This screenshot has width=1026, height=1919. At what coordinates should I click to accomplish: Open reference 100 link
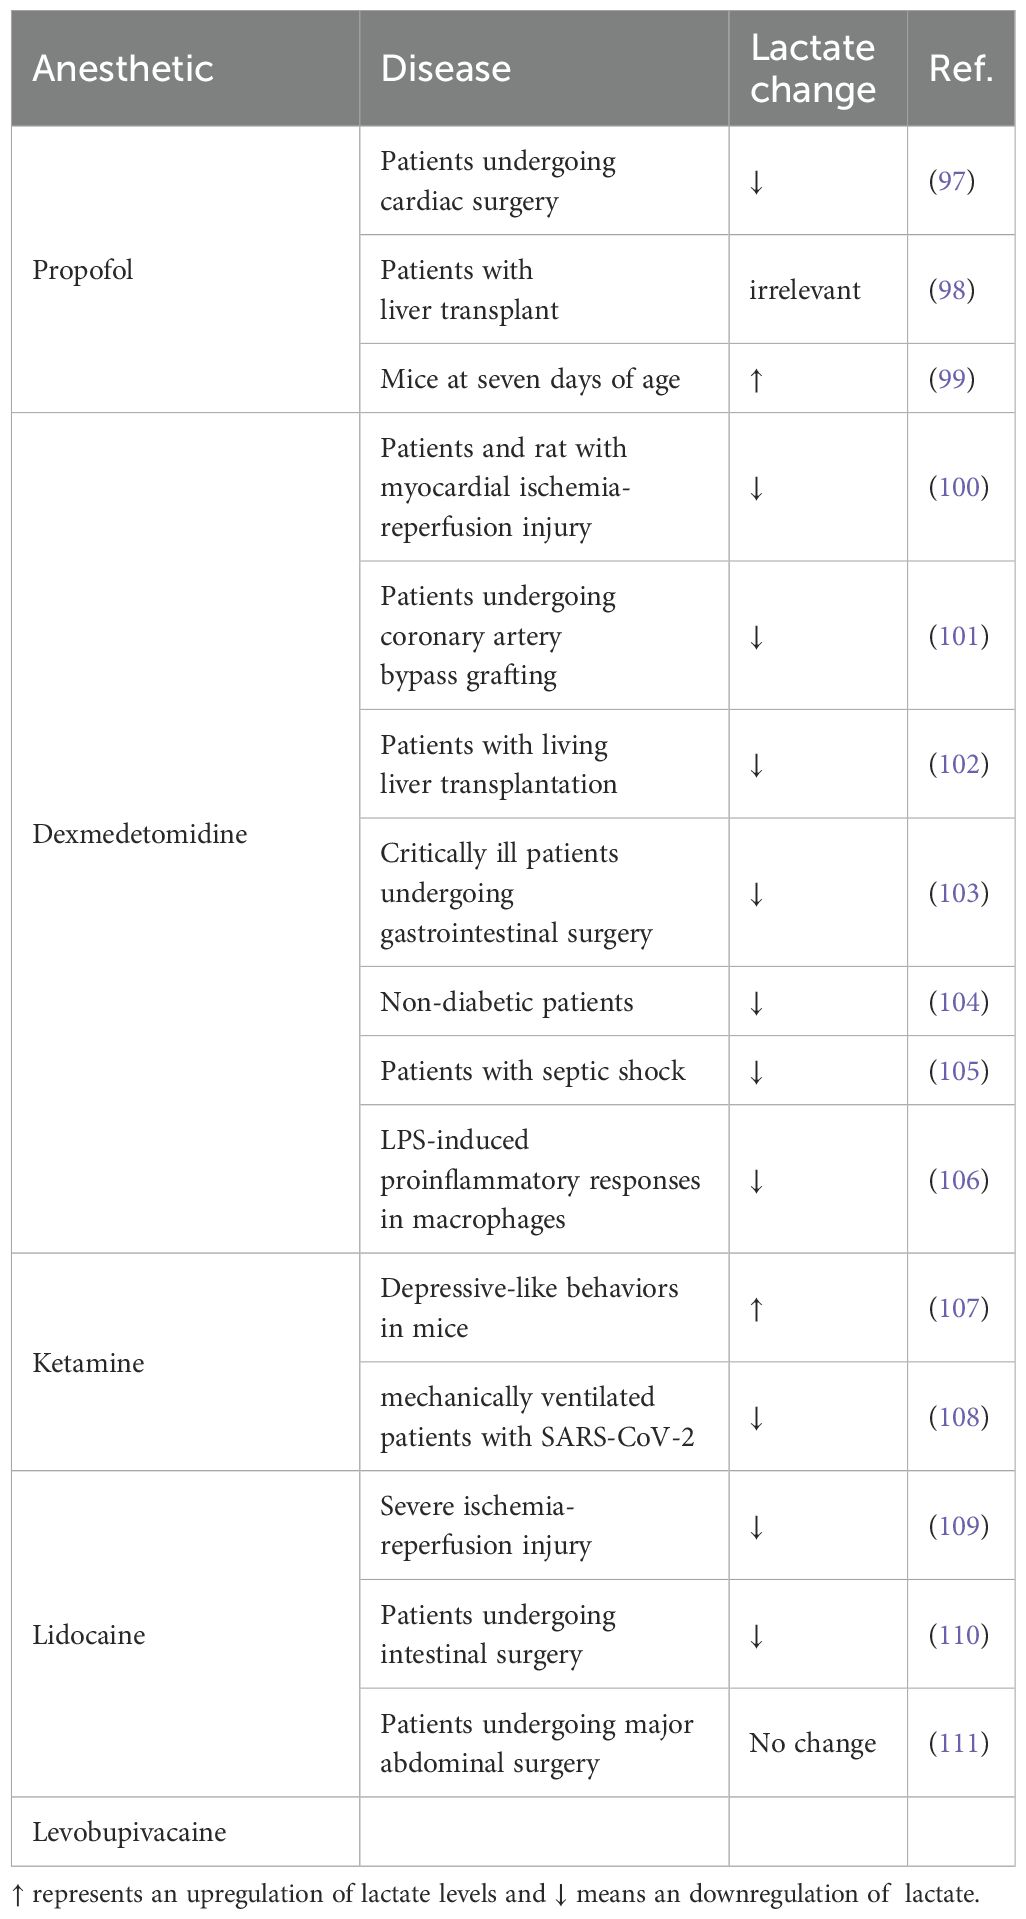pos(958,487)
